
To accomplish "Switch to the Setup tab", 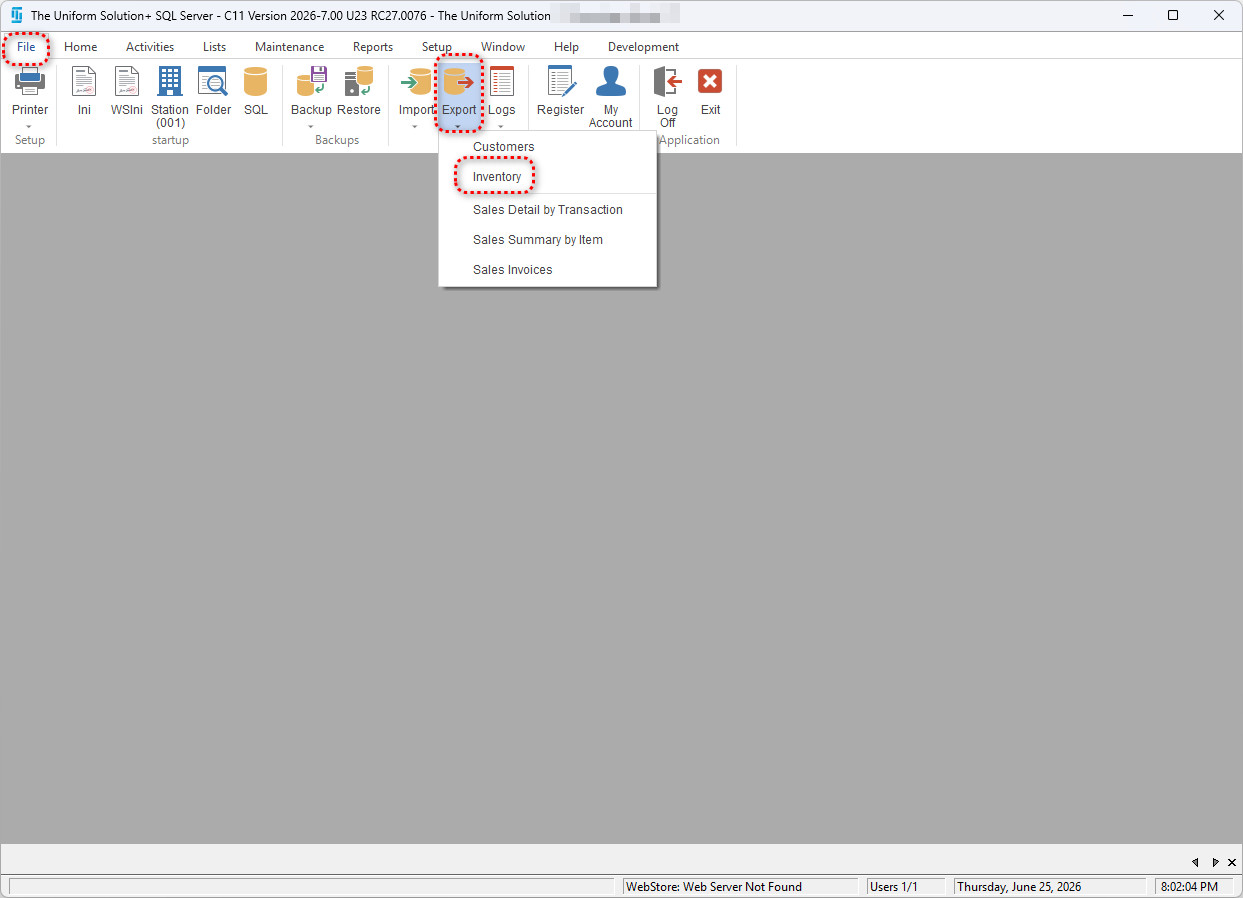I will (437, 47).
